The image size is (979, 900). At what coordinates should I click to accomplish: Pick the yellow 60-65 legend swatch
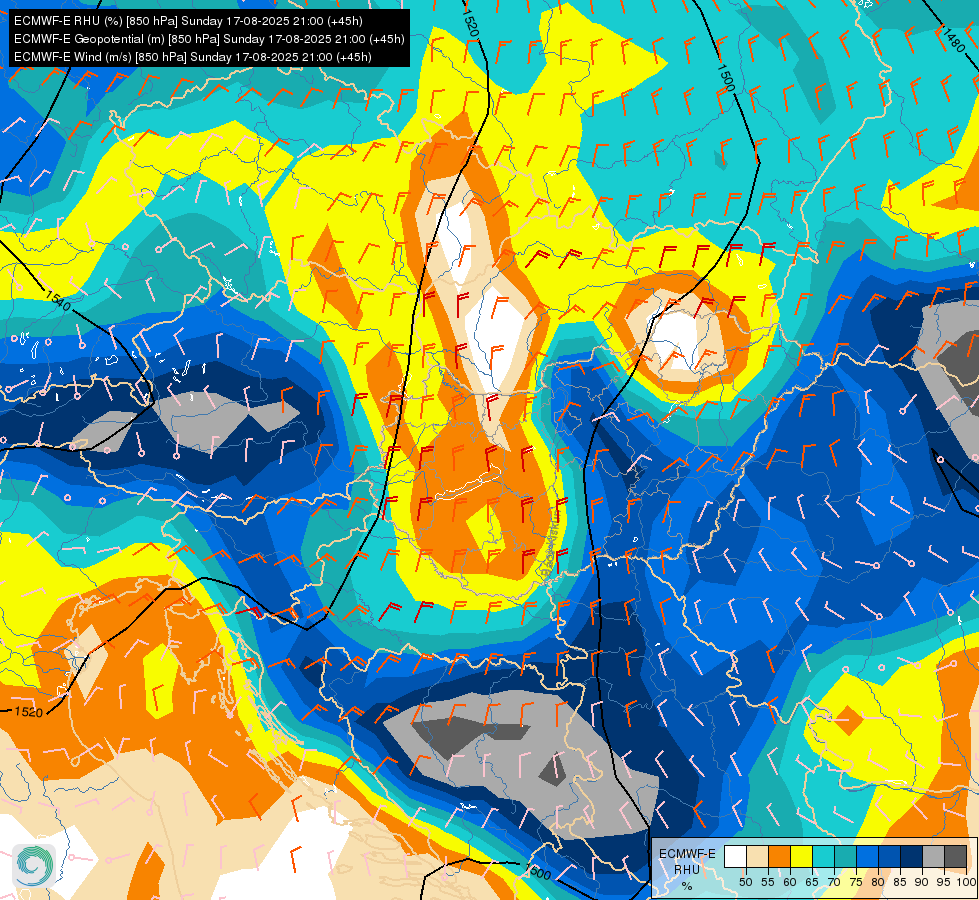pos(801,856)
